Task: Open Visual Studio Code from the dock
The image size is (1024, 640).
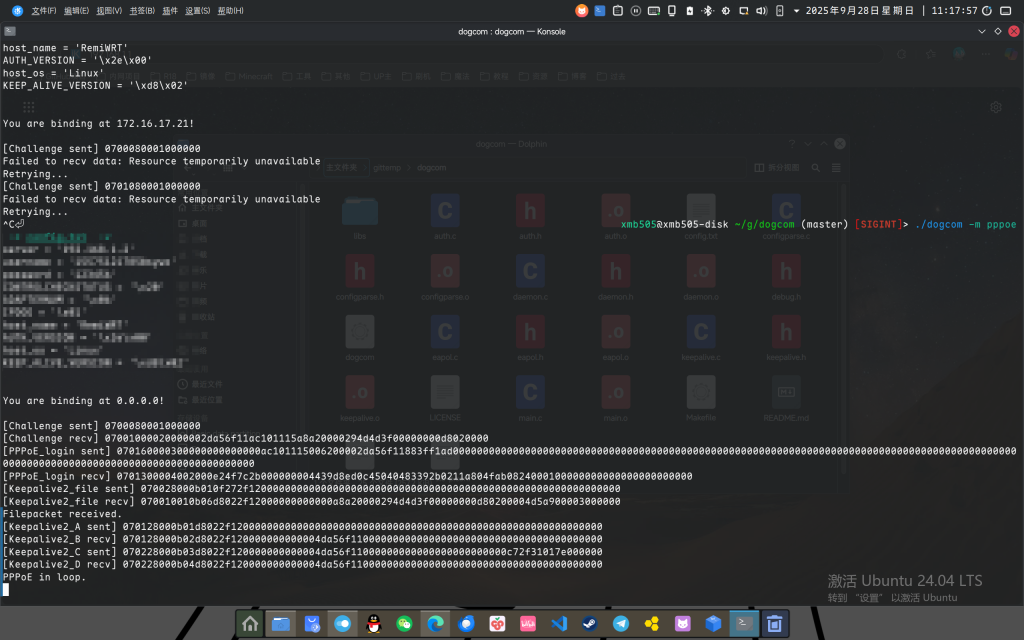Action: pyautogui.click(x=558, y=624)
